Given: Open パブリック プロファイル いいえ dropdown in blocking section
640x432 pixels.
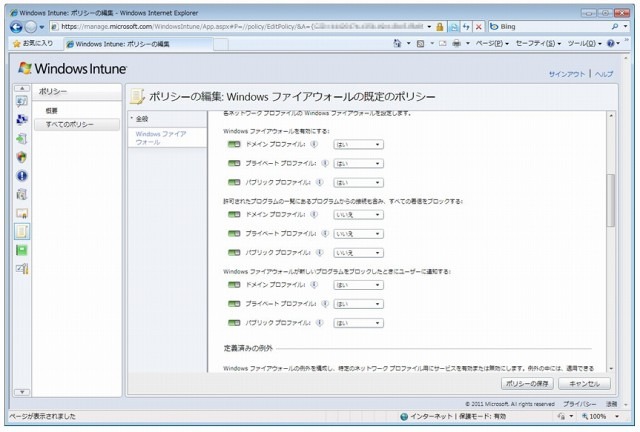Looking at the screenshot, I should tap(358, 253).
